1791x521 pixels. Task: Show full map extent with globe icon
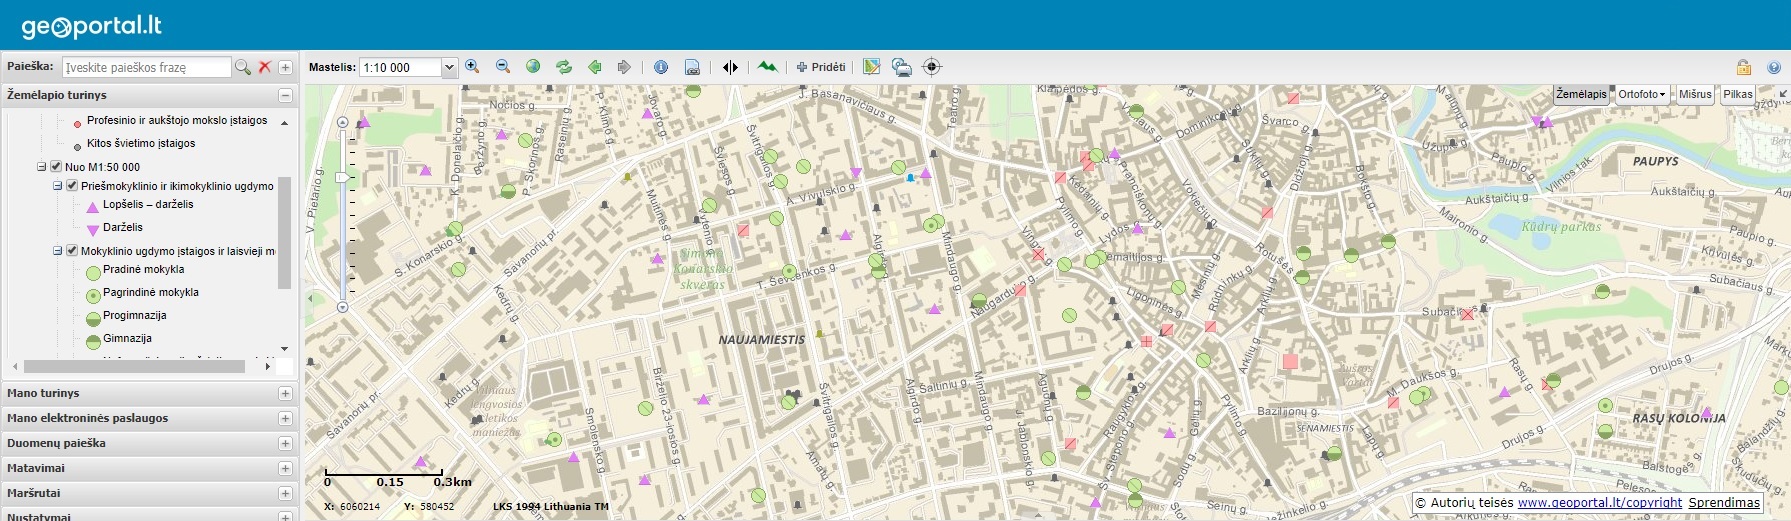point(533,67)
